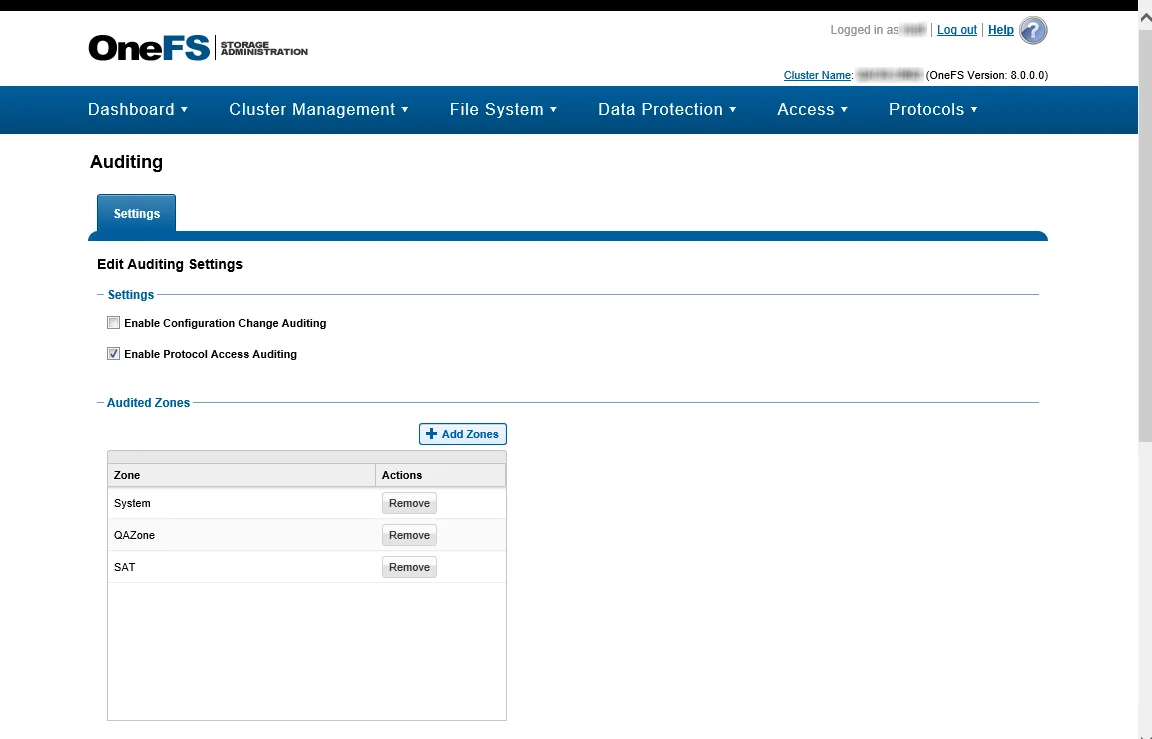This screenshot has width=1152, height=739.
Task: Remove the SAT zone
Action: point(409,567)
